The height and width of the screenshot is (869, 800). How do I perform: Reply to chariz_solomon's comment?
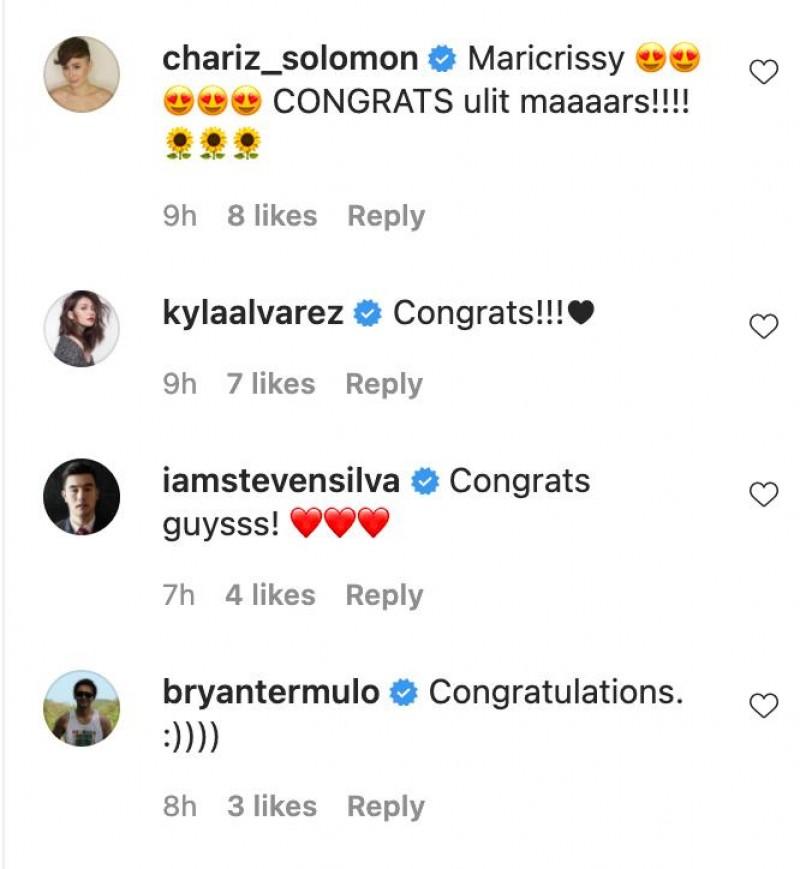[x=386, y=216]
